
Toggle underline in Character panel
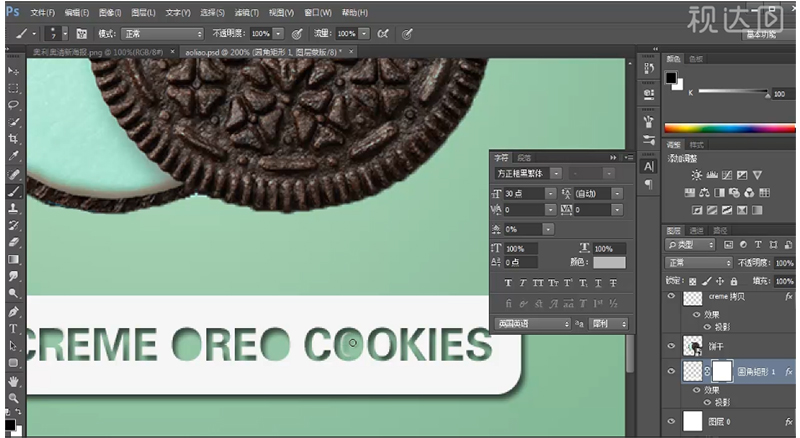tap(598, 283)
